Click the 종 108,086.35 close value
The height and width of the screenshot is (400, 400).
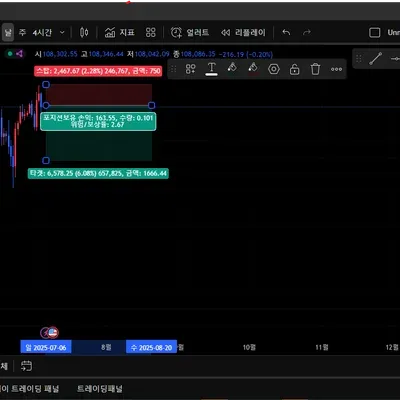pyautogui.click(x=194, y=54)
